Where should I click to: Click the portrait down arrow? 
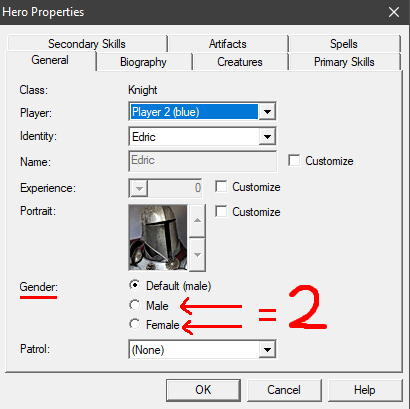pyautogui.click(x=197, y=255)
